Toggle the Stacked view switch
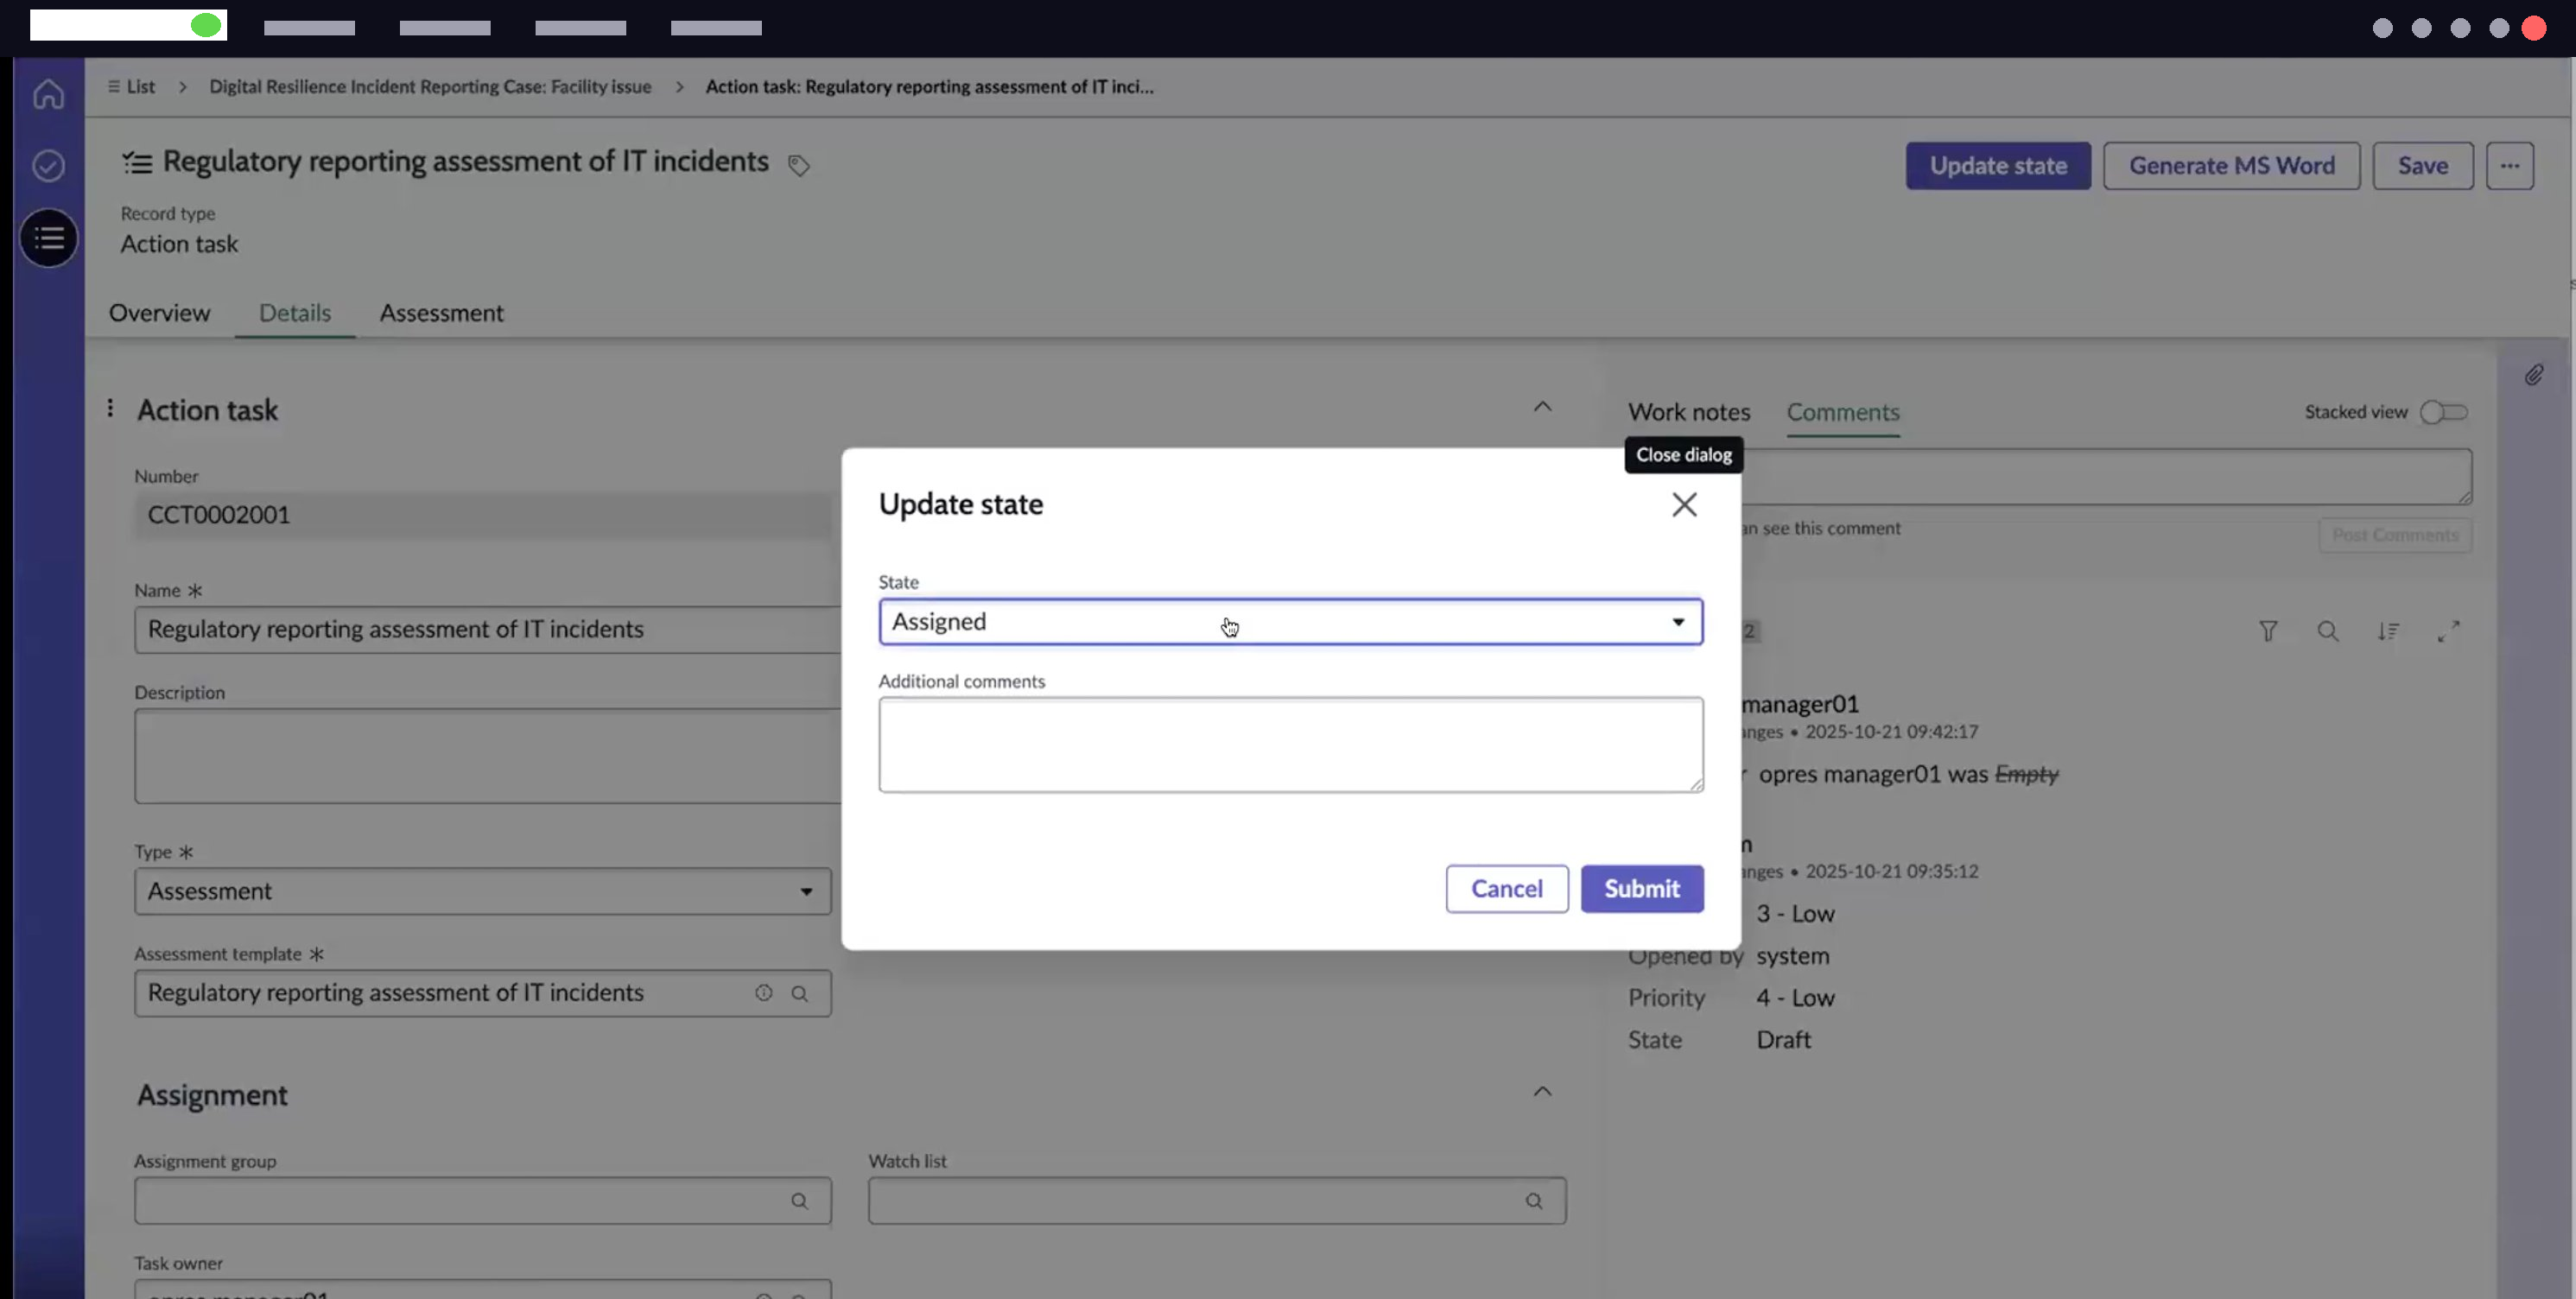The height and width of the screenshot is (1299, 2576). (x=2443, y=412)
